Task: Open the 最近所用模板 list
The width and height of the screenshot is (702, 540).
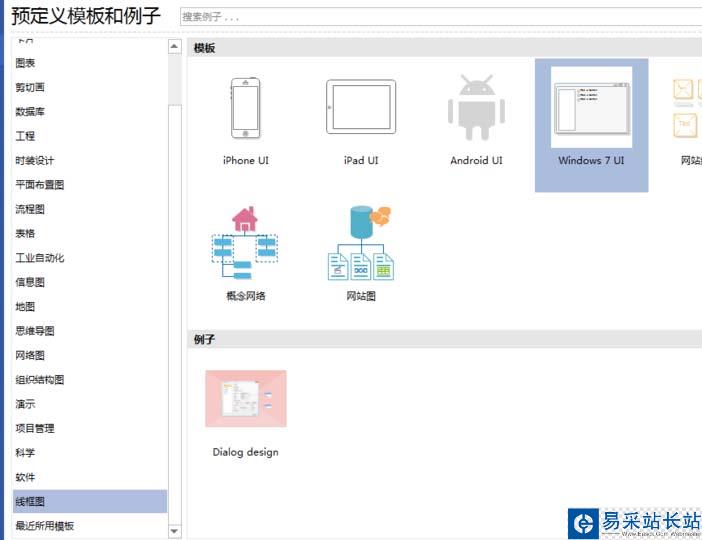Action: click(90, 526)
